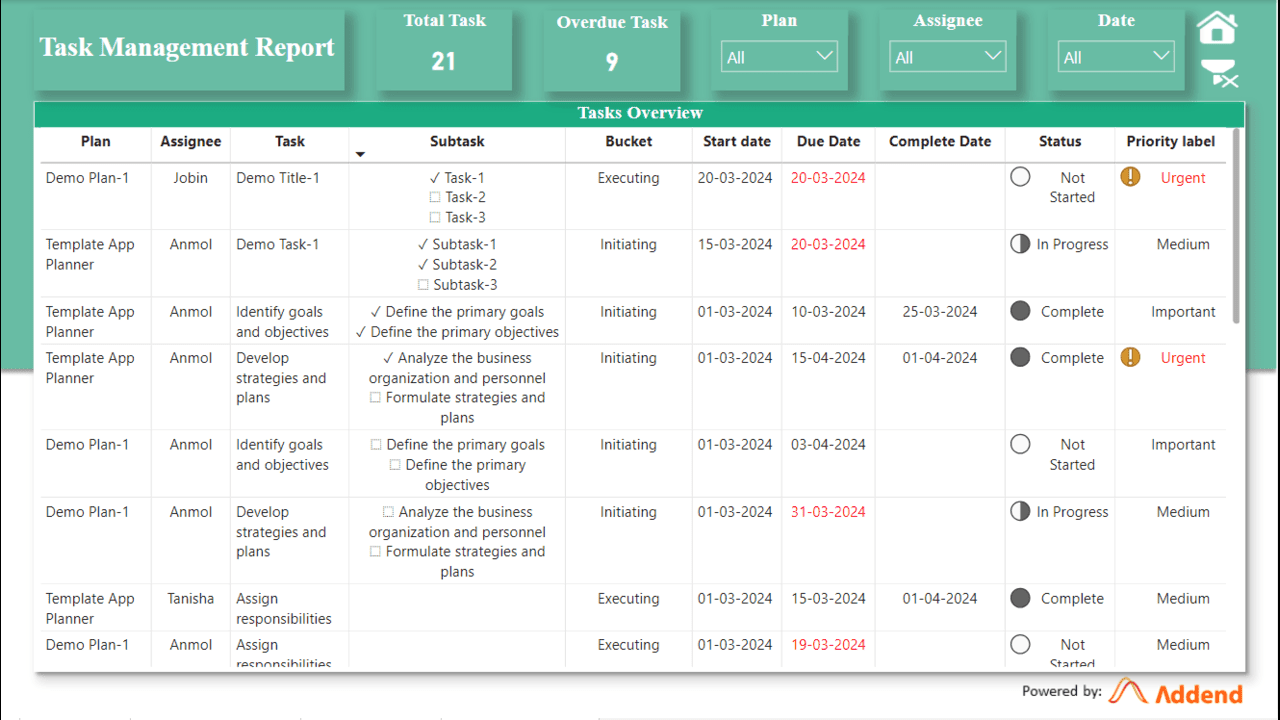Select the Total Task card
The image size is (1280, 720).
point(443,48)
